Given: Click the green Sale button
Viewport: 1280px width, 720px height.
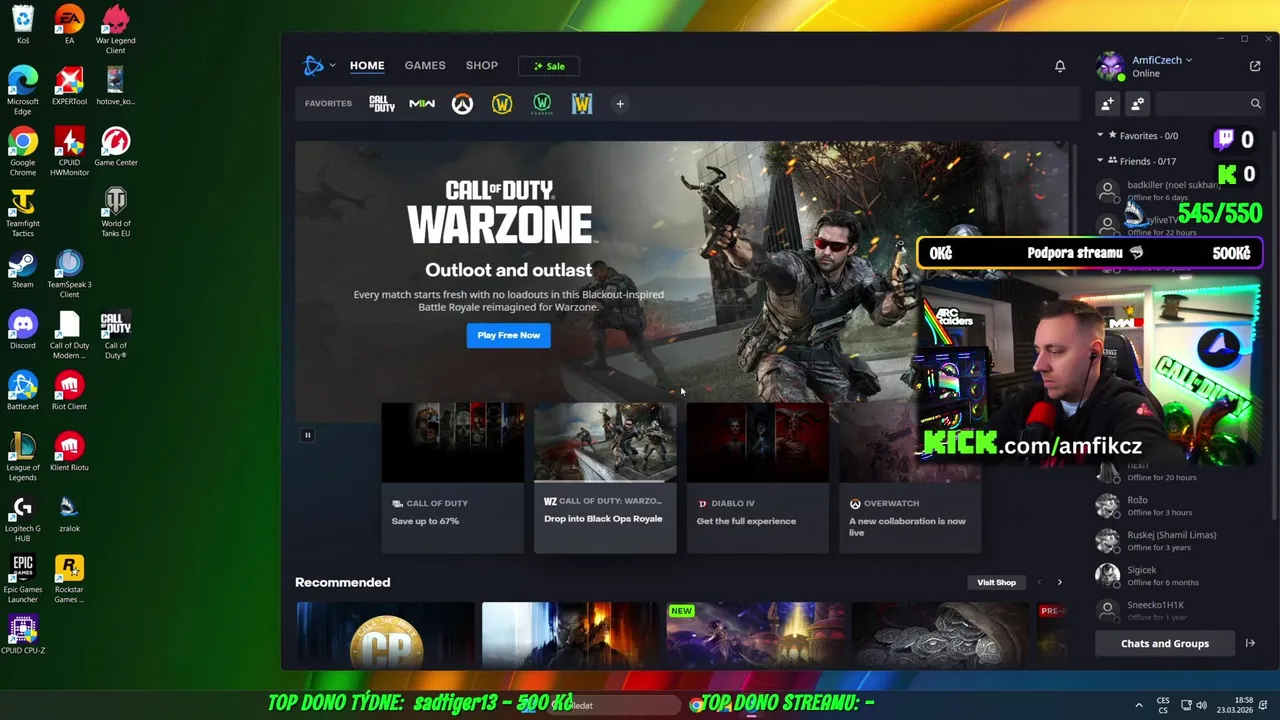Looking at the screenshot, I should pyautogui.click(x=548, y=66).
